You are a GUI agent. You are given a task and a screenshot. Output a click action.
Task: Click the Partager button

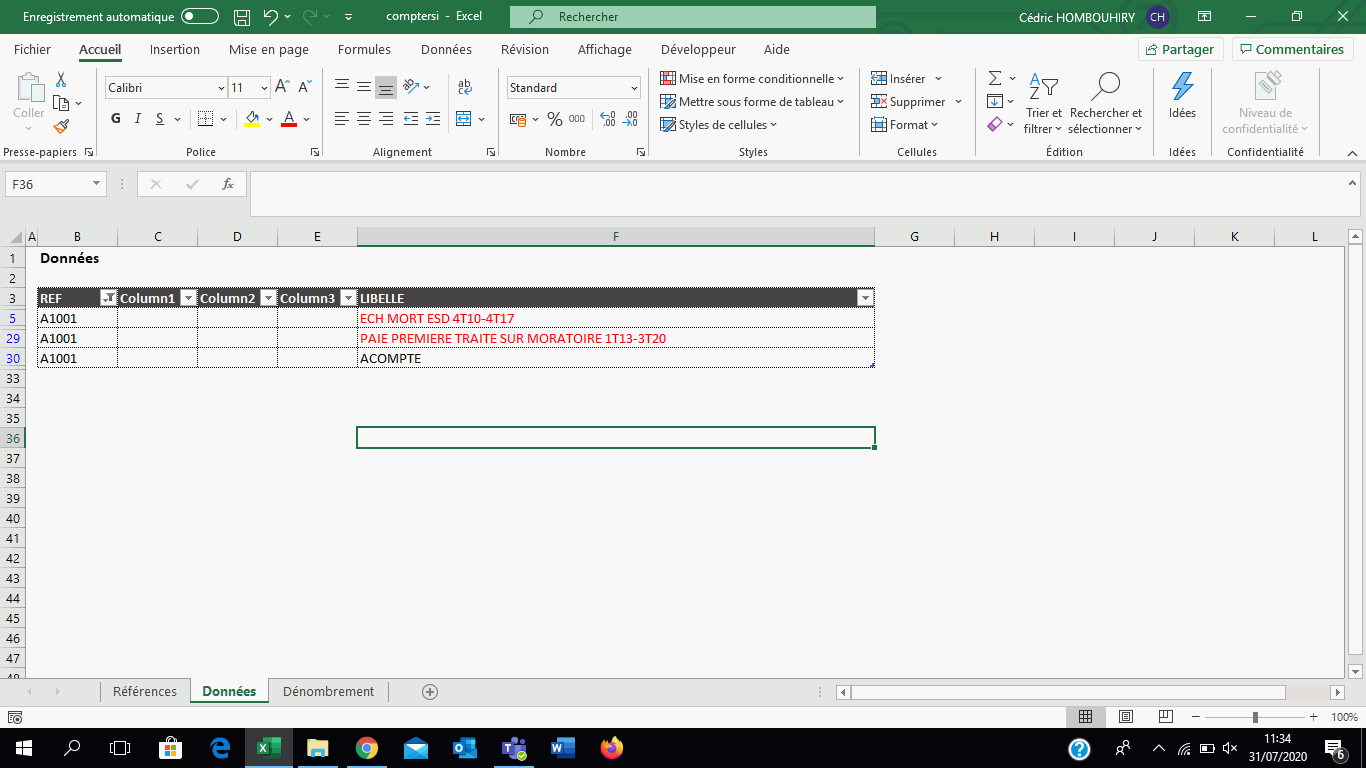(1180, 49)
